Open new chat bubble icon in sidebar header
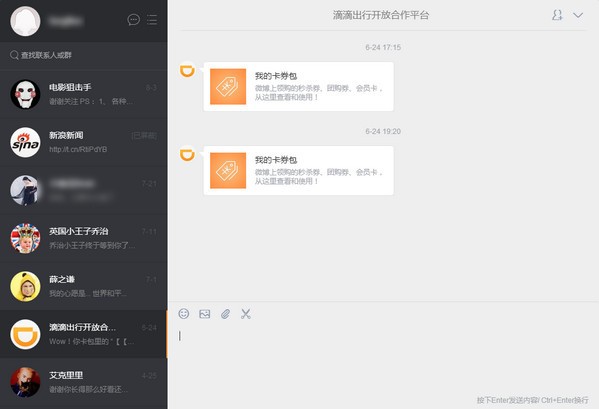This screenshot has width=599, height=409. click(133, 19)
